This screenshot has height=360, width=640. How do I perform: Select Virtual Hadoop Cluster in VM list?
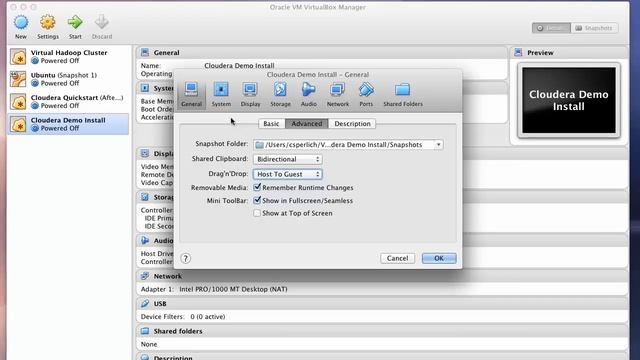pyautogui.click(x=68, y=57)
